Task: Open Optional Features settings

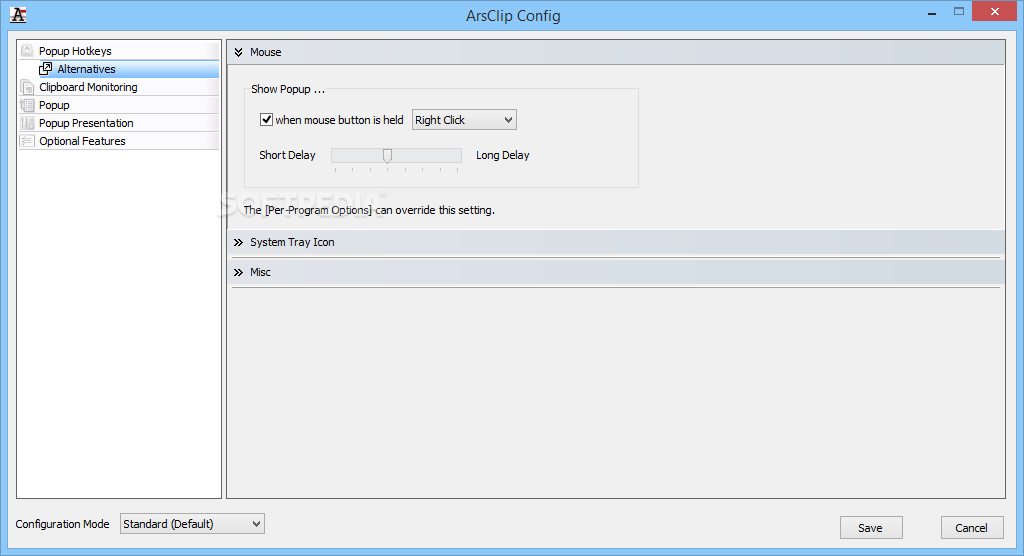Action: point(82,141)
